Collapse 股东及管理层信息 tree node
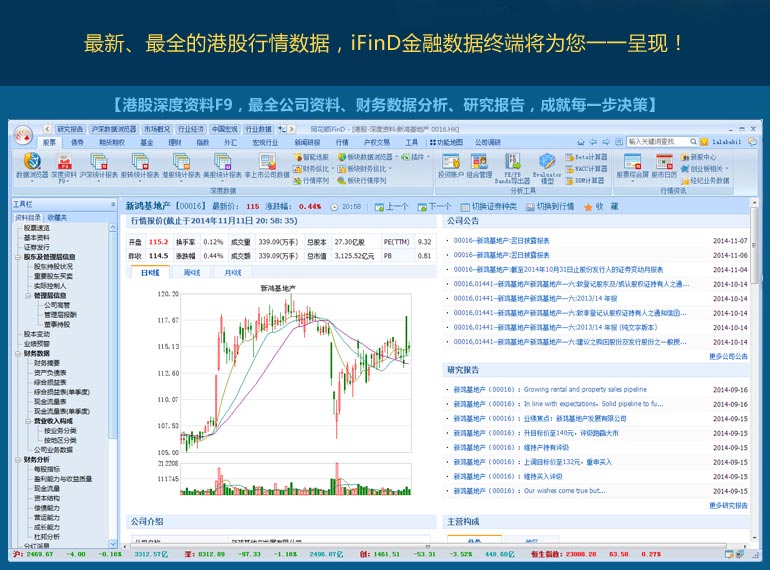This screenshot has height=570, width=770. pyautogui.click(x=18, y=257)
